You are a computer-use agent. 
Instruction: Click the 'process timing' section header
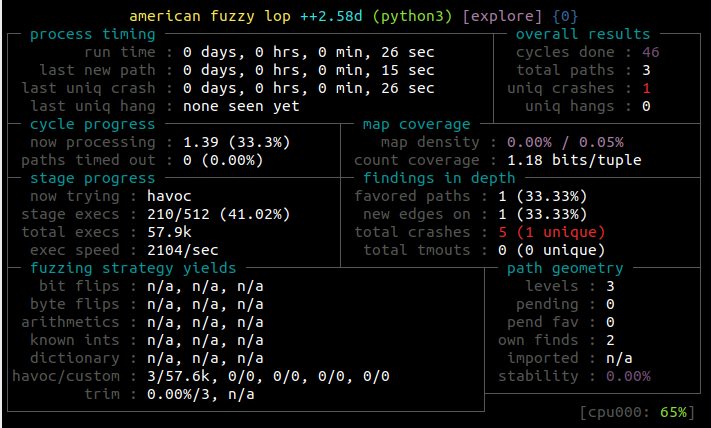coord(93,34)
